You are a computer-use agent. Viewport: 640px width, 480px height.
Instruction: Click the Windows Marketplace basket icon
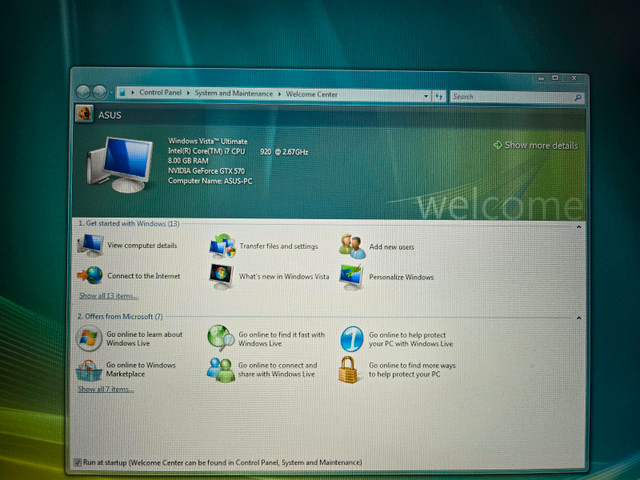coord(89,370)
